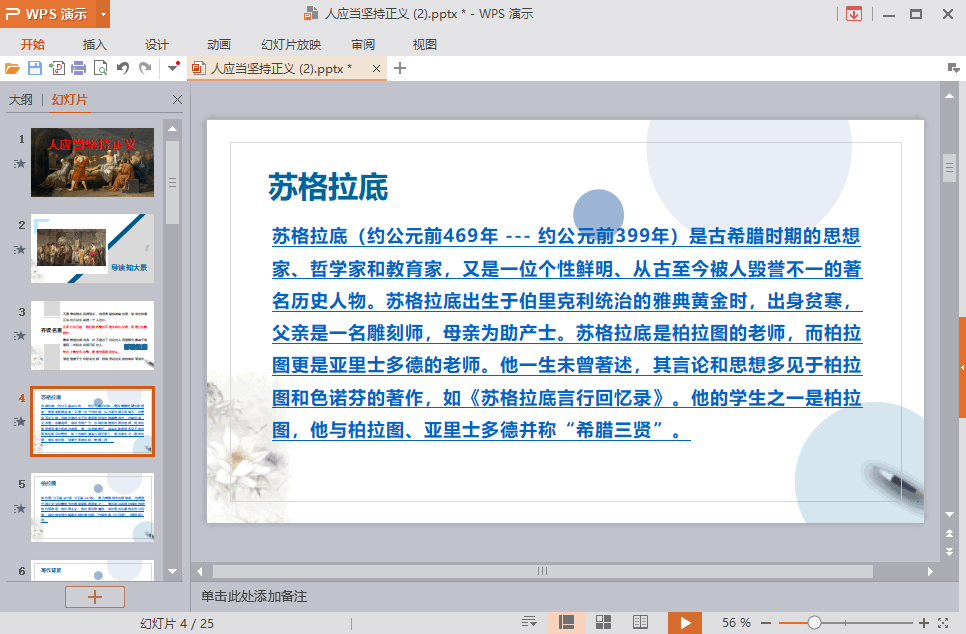966x634 pixels.
Task: Switch to the 大纲 outline tab
Action: click(x=21, y=100)
